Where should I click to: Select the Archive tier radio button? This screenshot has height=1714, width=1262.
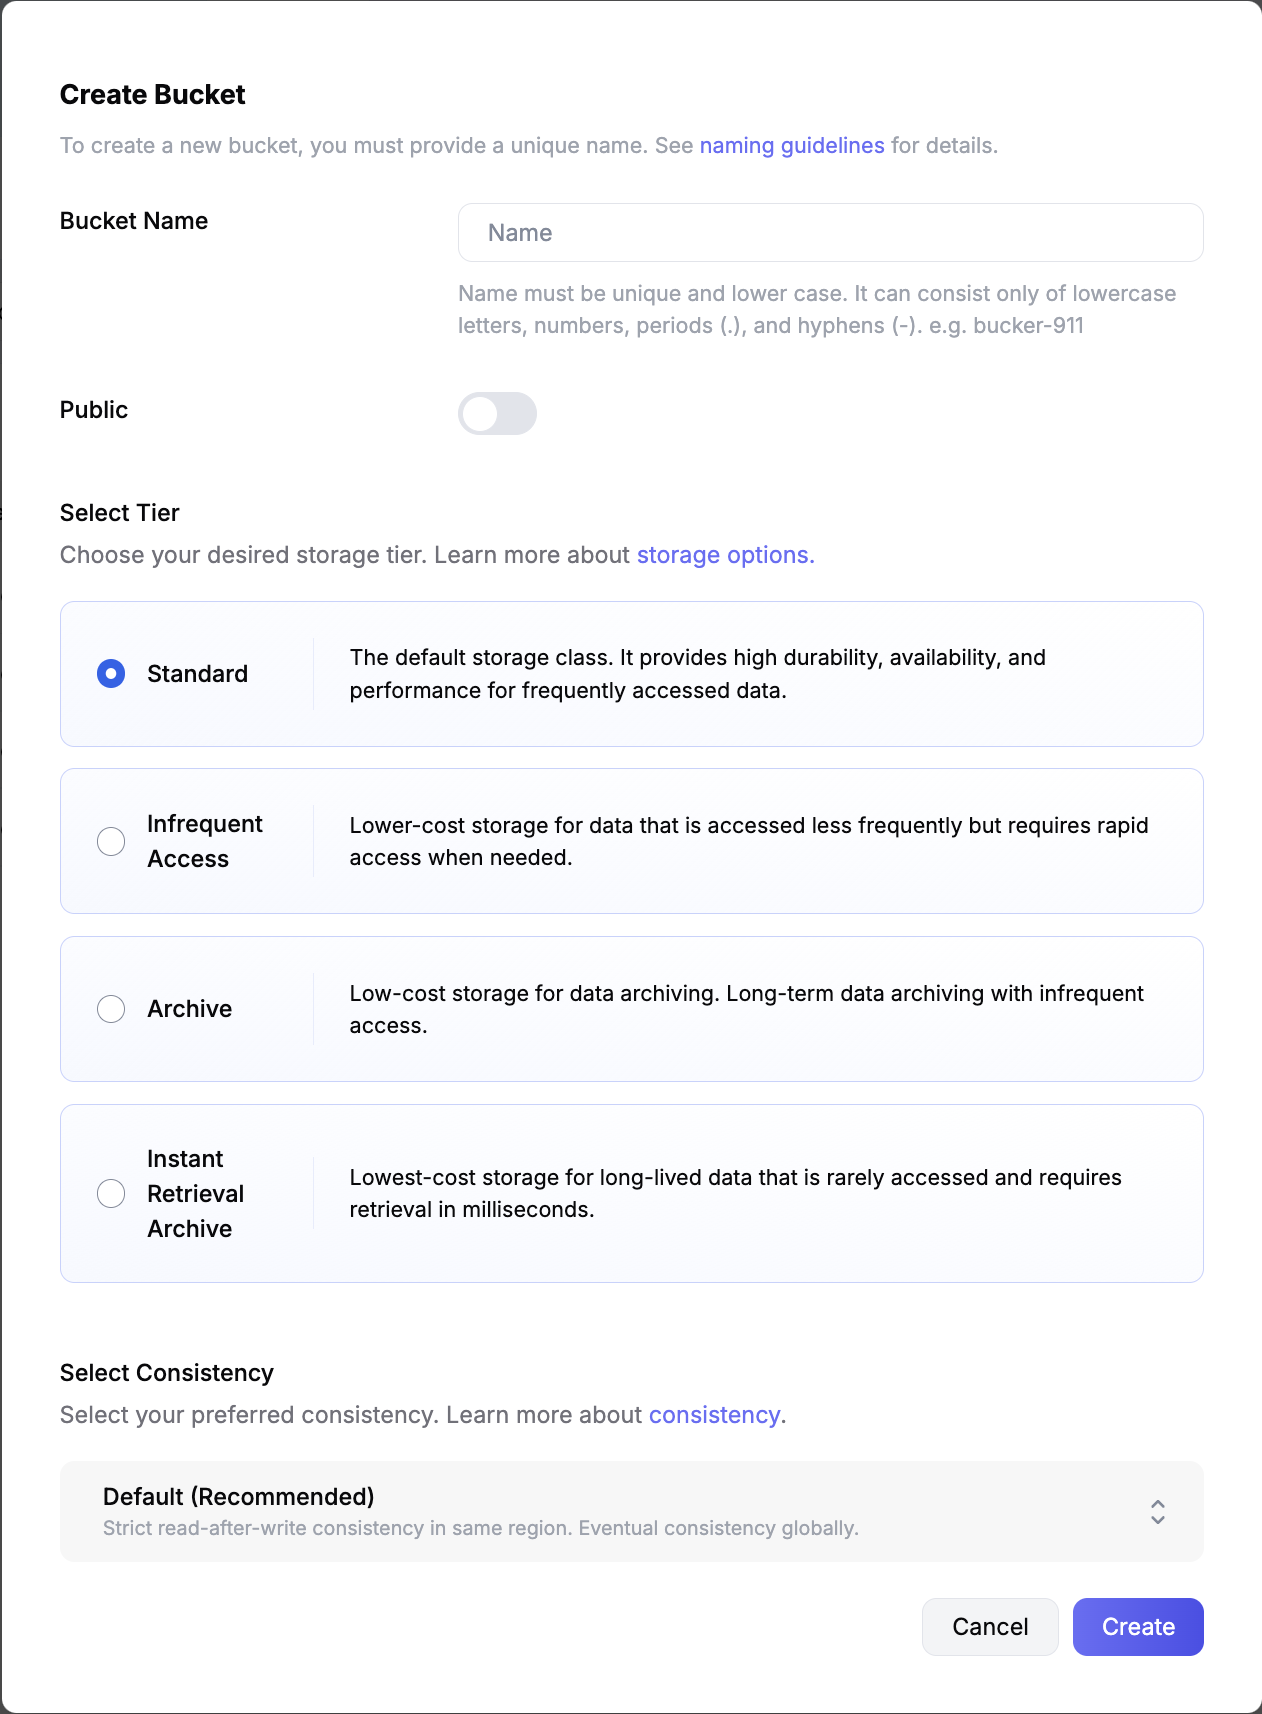pos(111,1009)
